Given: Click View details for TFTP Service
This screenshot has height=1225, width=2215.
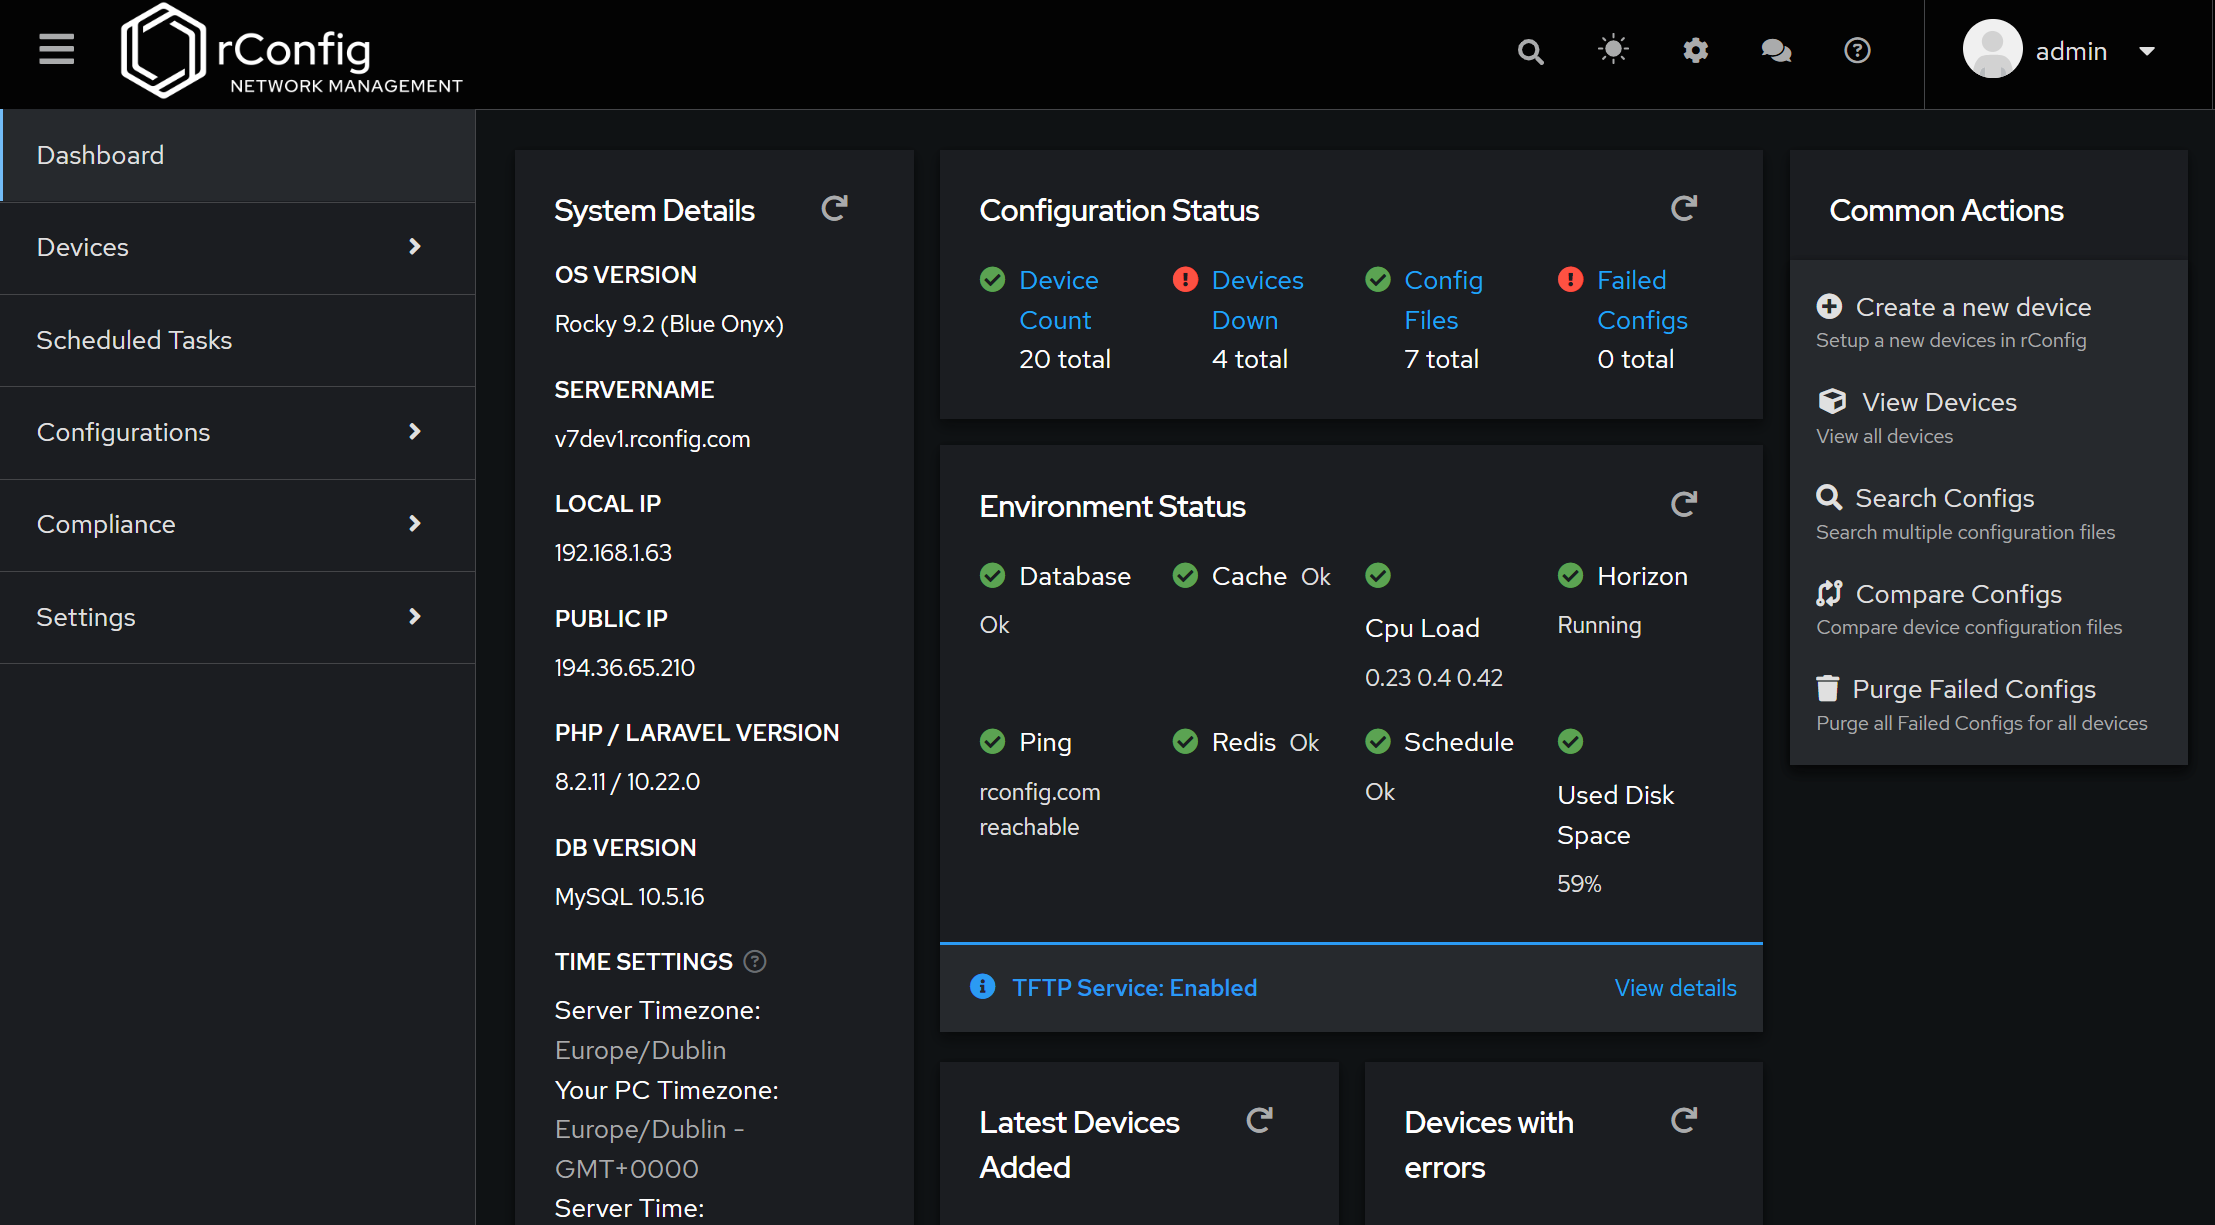Looking at the screenshot, I should (1675, 988).
